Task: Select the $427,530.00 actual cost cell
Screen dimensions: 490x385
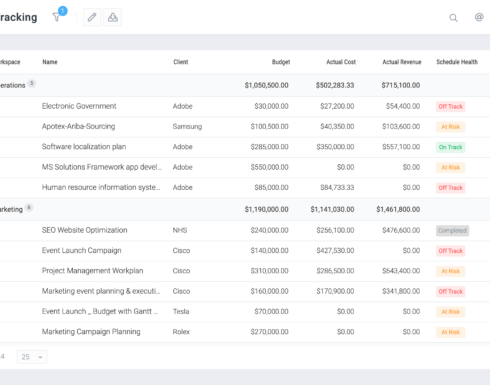Action: click(x=335, y=251)
